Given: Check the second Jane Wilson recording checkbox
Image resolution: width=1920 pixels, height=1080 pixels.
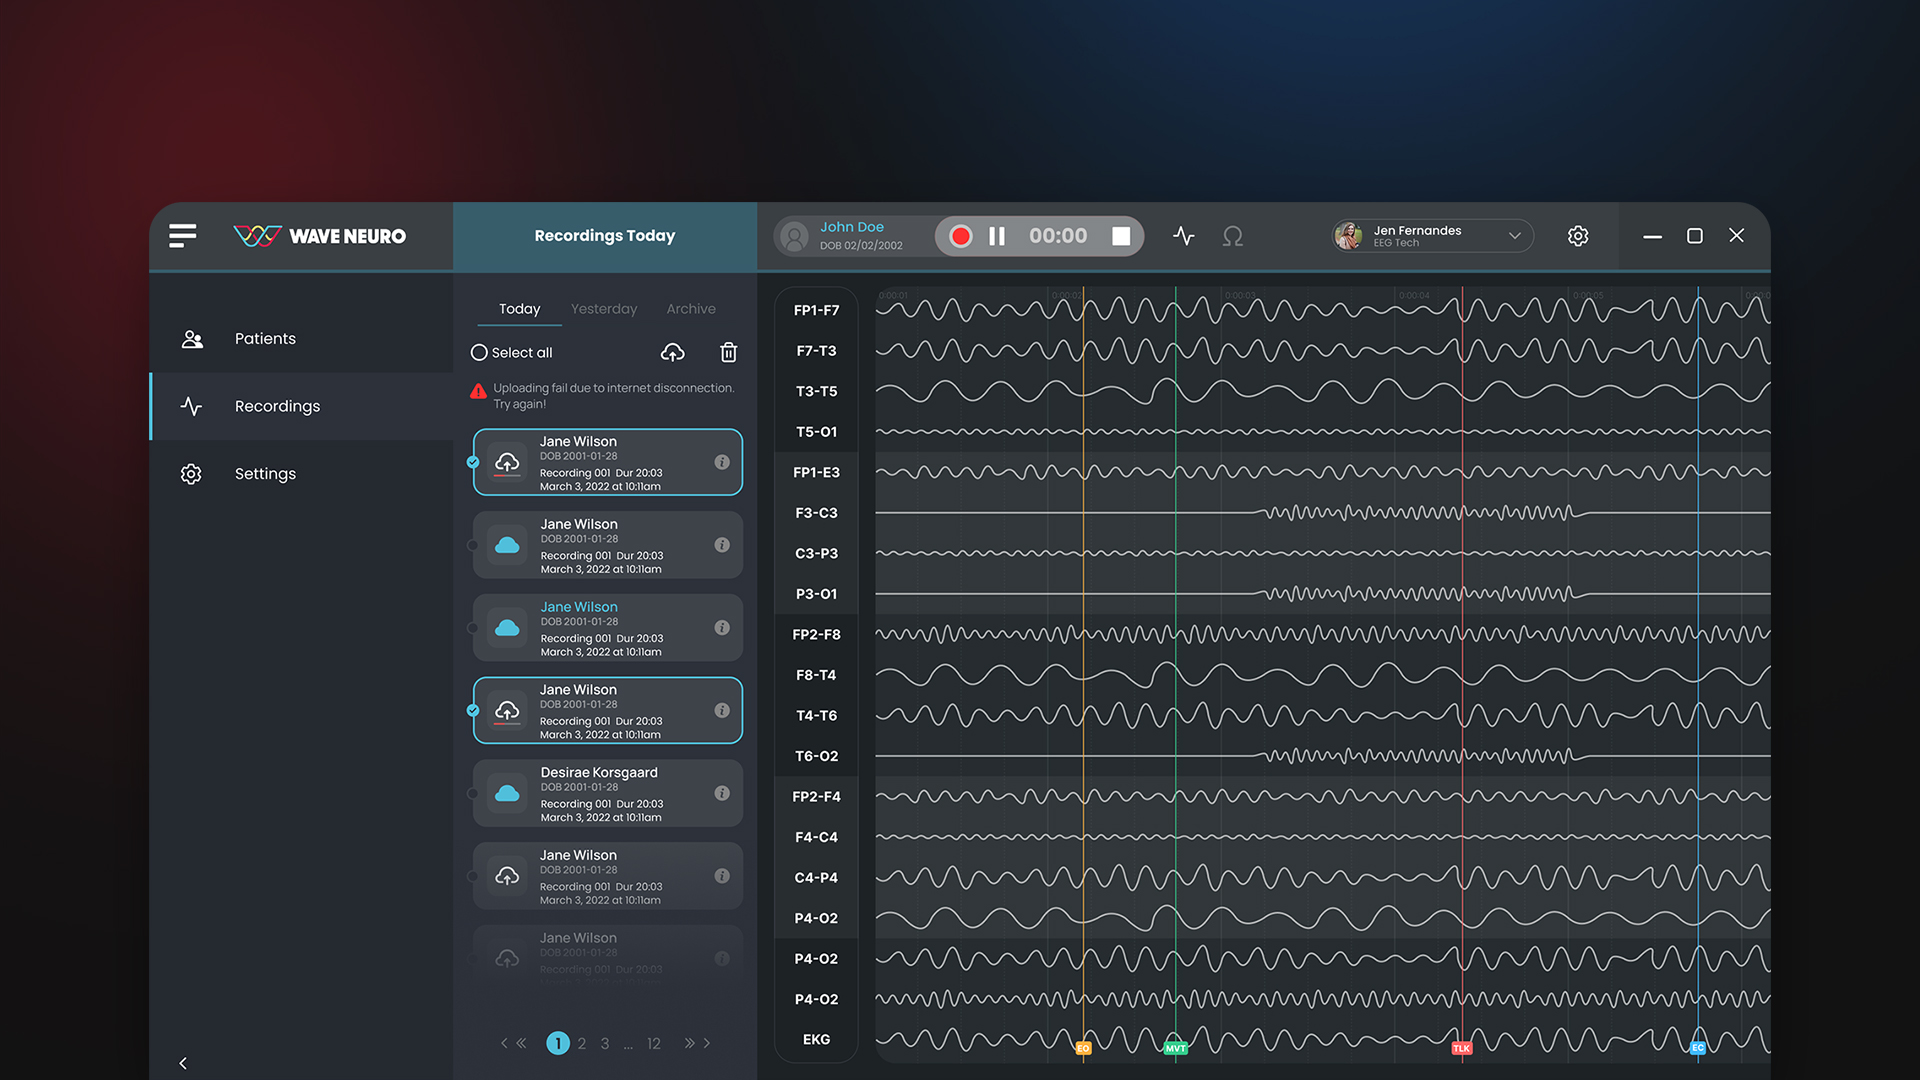Looking at the screenshot, I should 473,545.
